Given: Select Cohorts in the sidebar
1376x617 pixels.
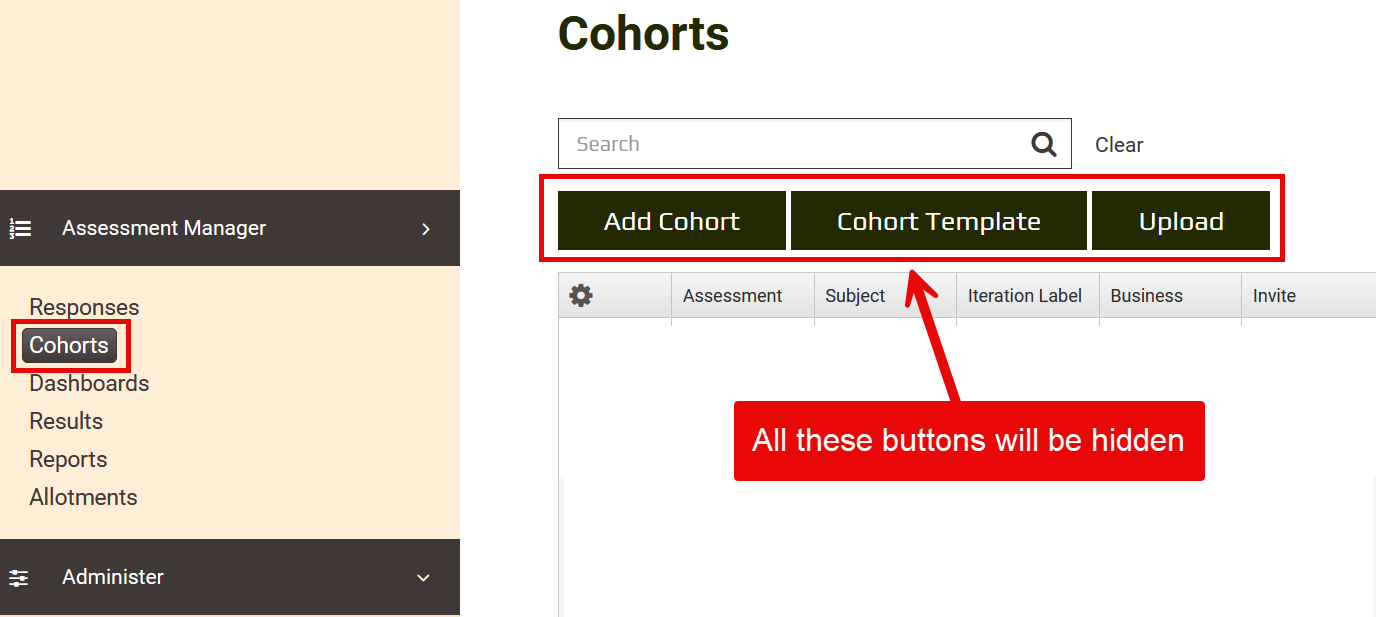Looking at the screenshot, I should click(x=69, y=345).
